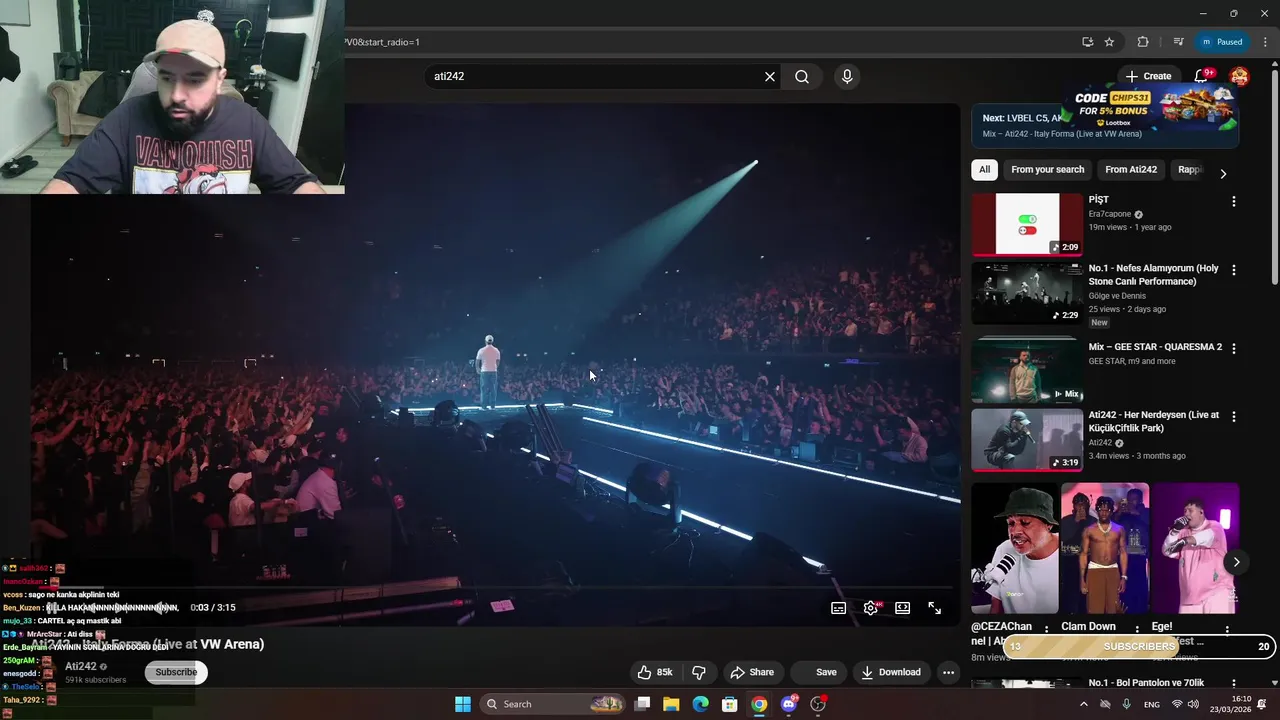The width and height of the screenshot is (1280, 720).
Task: Enter full screen video mode
Action: point(934,608)
